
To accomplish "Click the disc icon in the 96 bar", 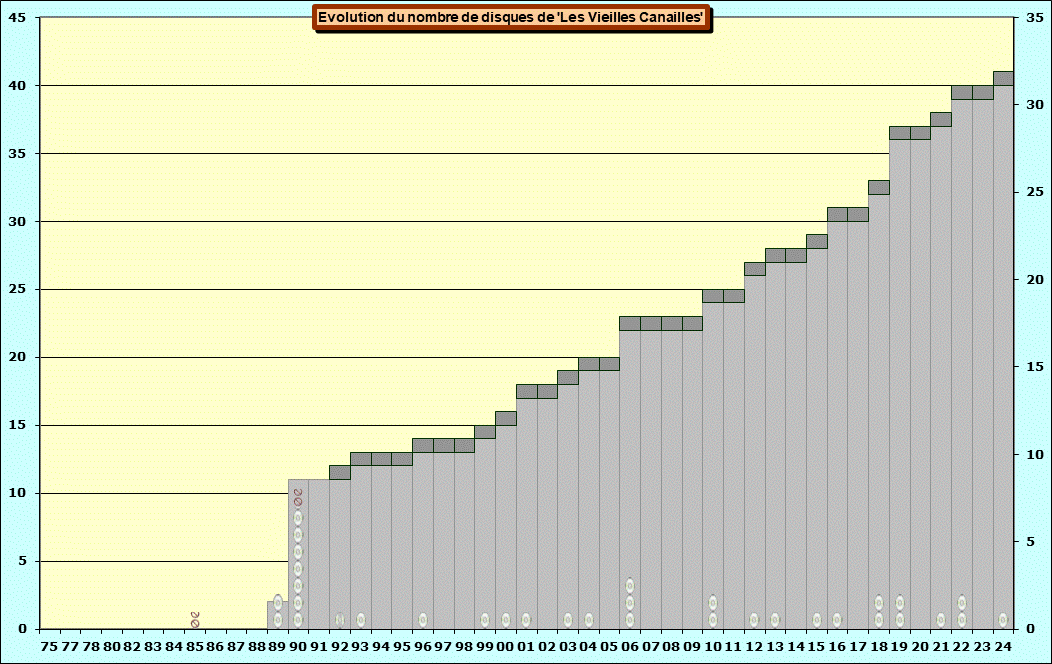I will [x=423, y=620].
